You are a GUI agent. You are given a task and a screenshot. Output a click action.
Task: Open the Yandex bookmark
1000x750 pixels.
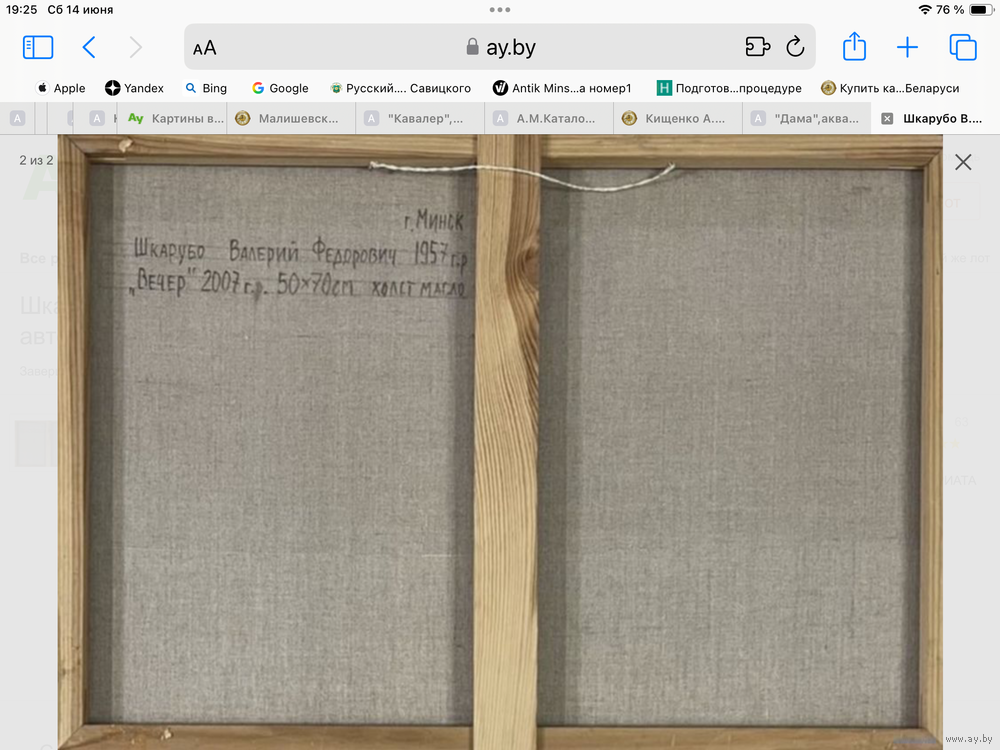pyautogui.click(x=135, y=88)
